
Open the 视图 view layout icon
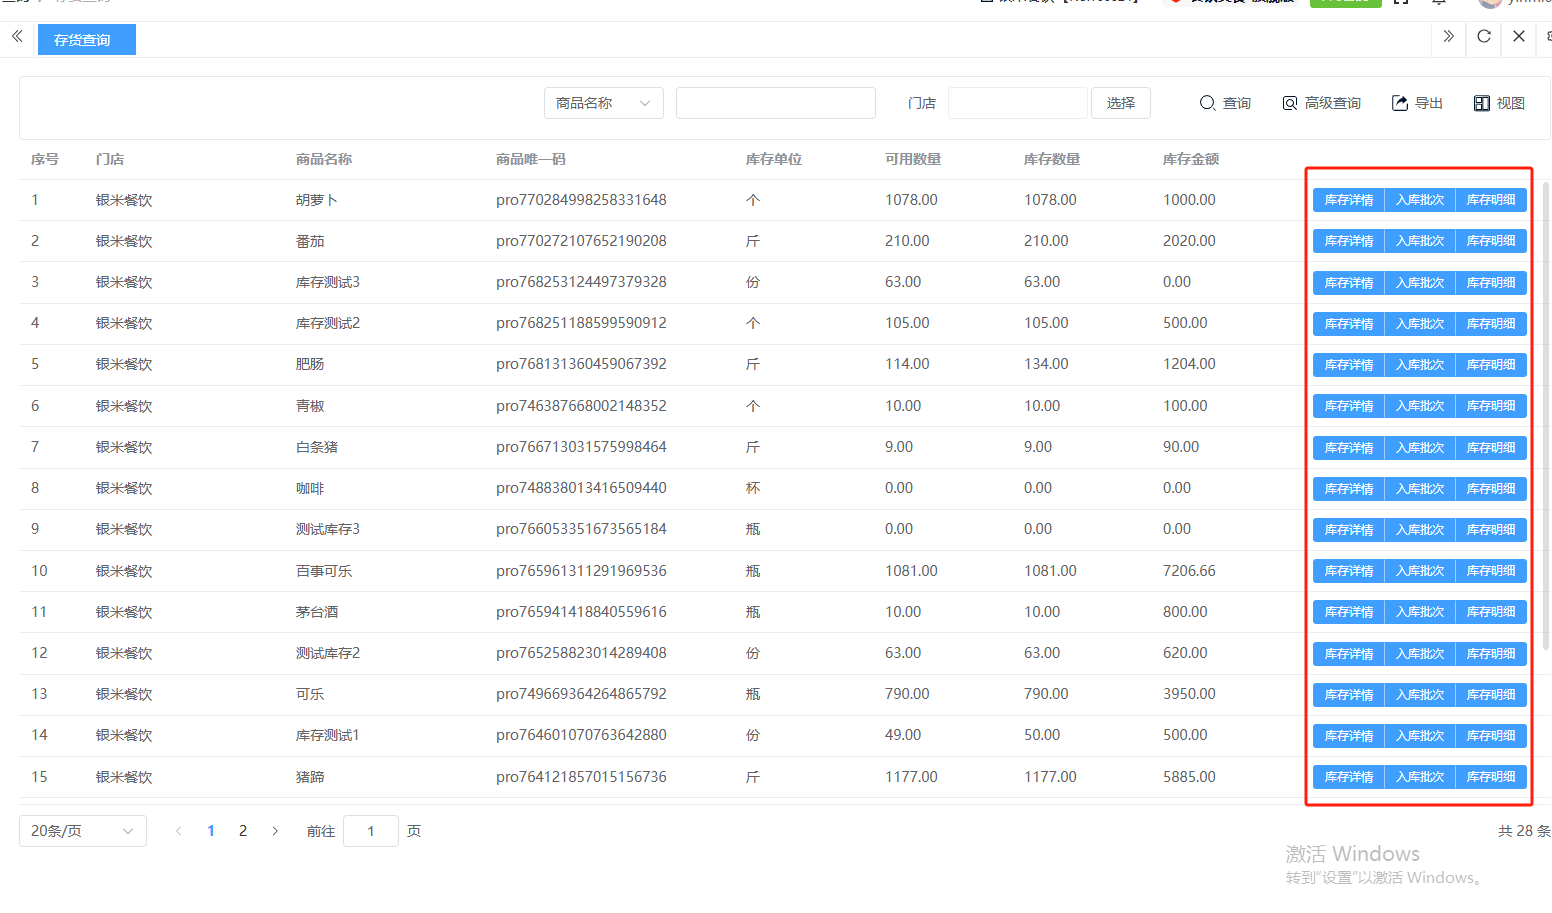[x=1482, y=103]
